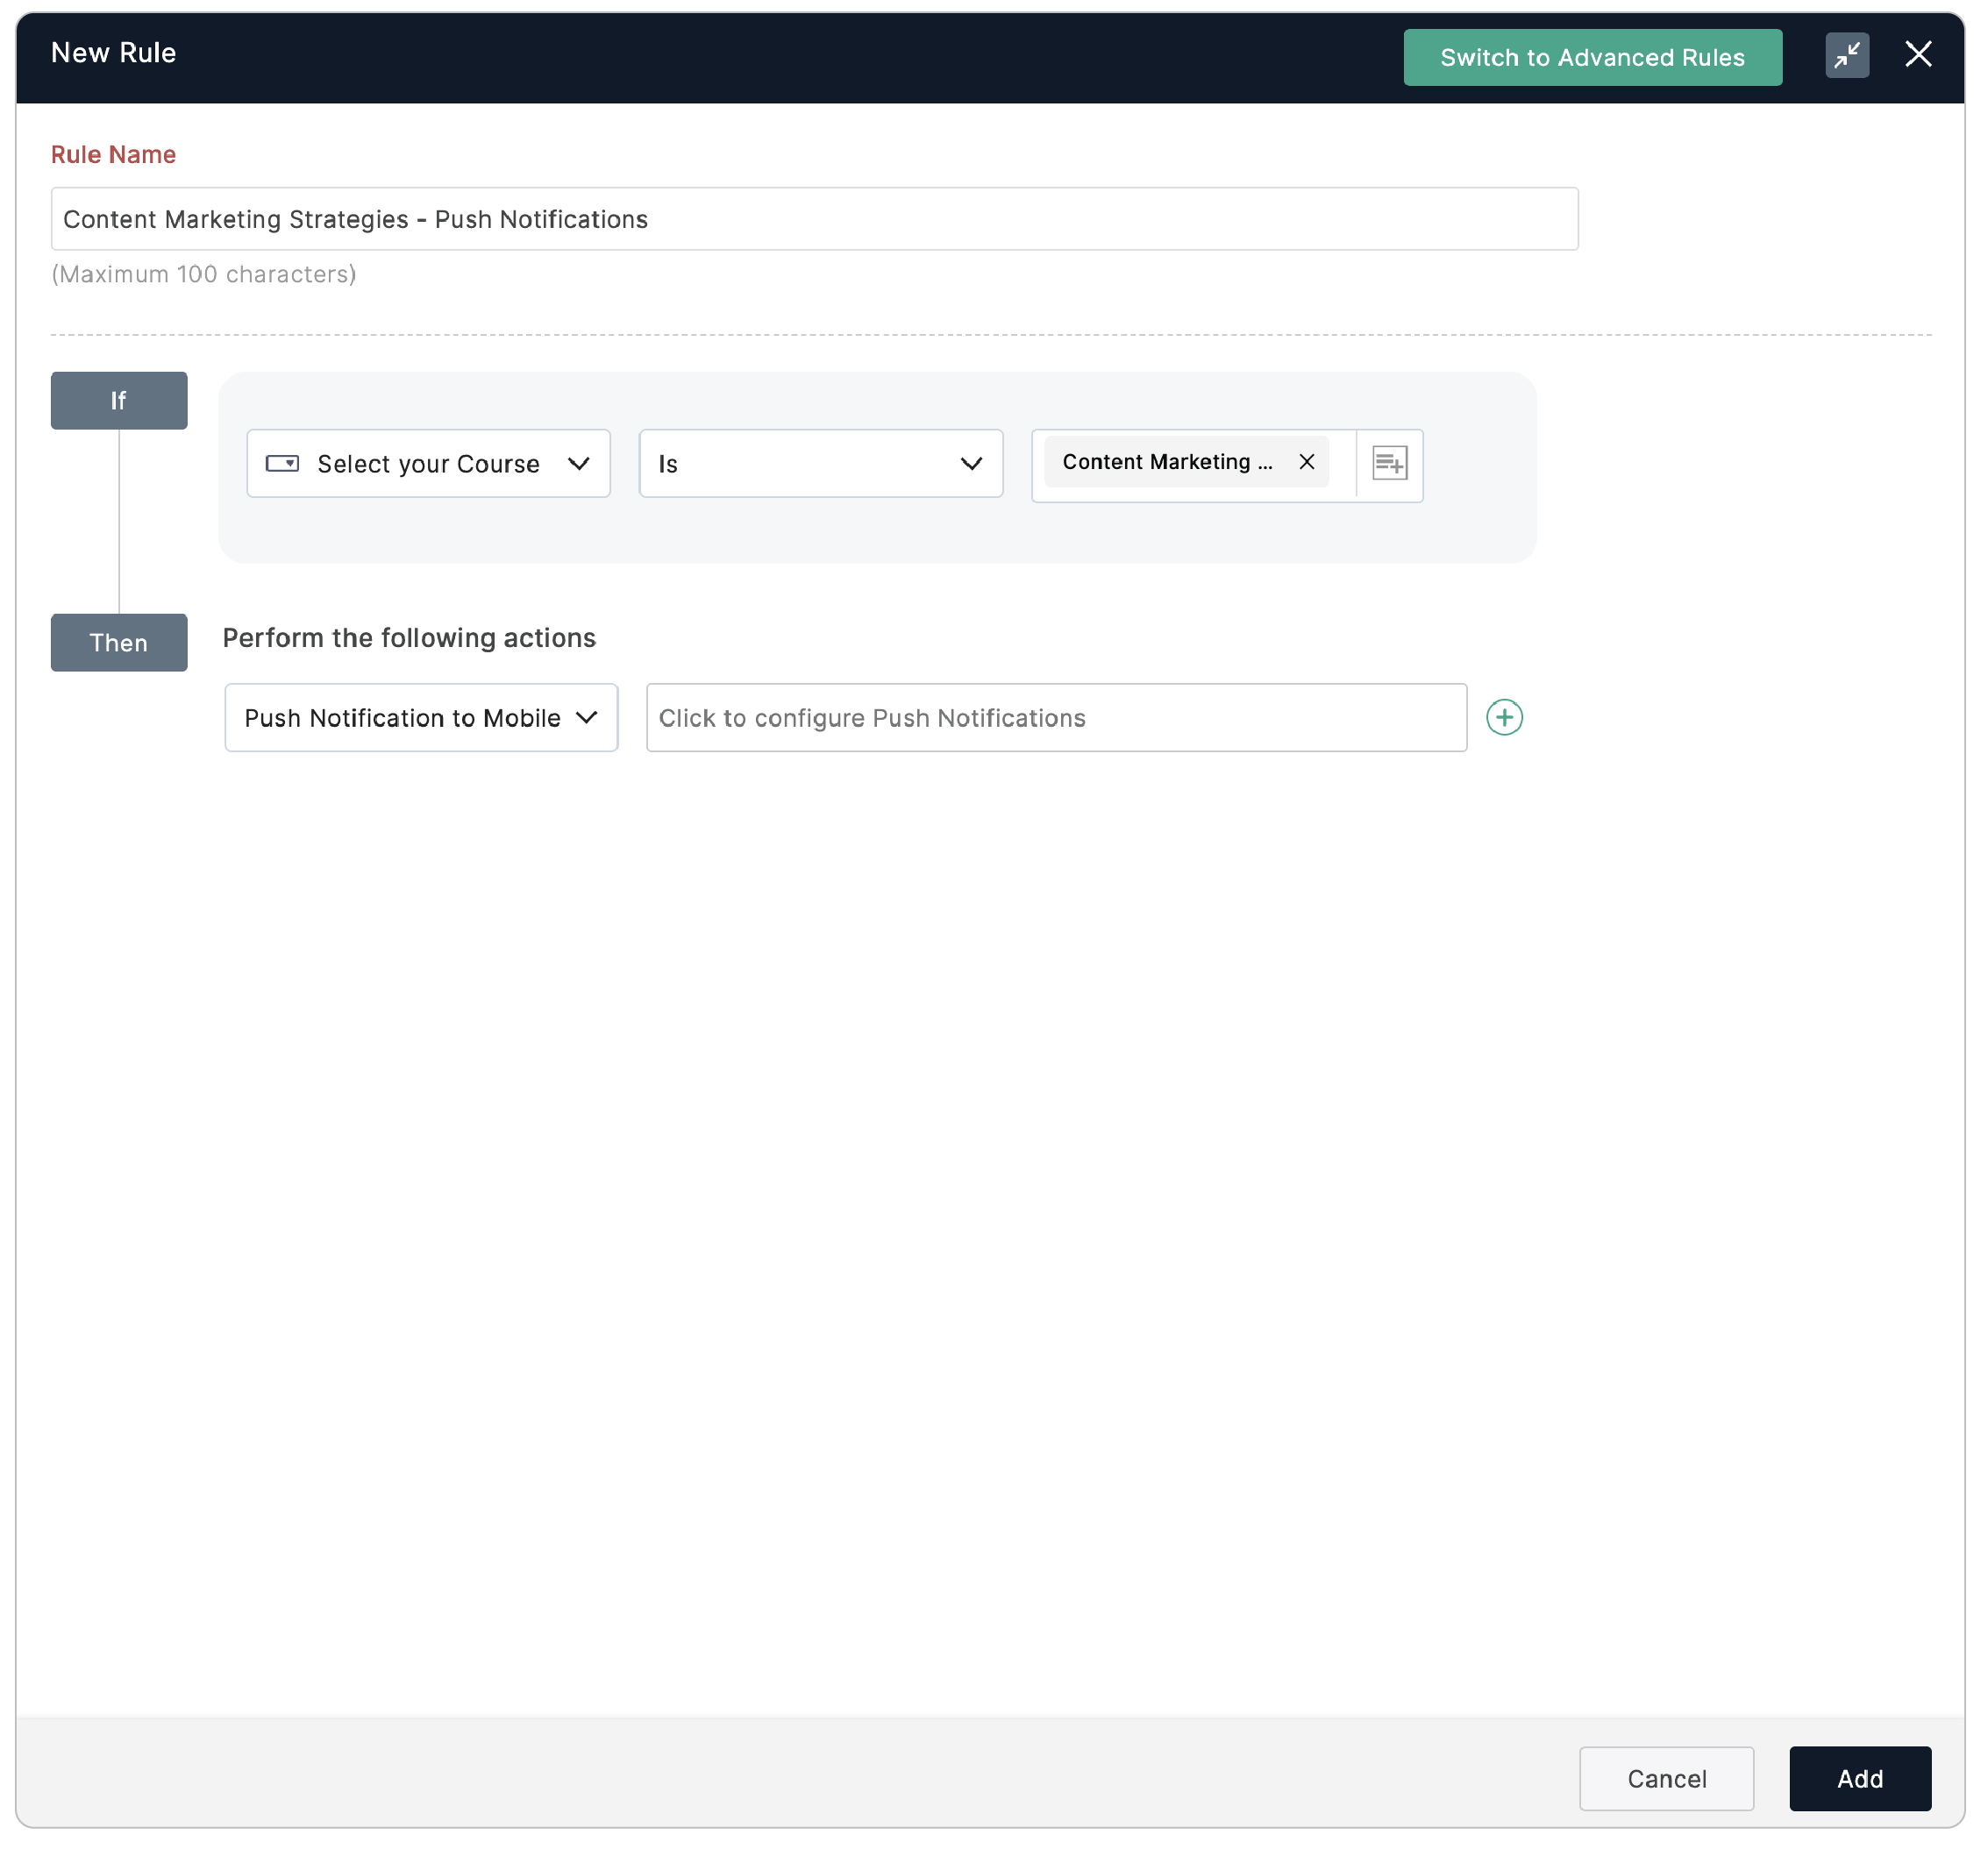1988x1856 pixels.
Task: Click Add to save the rule
Action: pyautogui.click(x=1860, y=1779)
